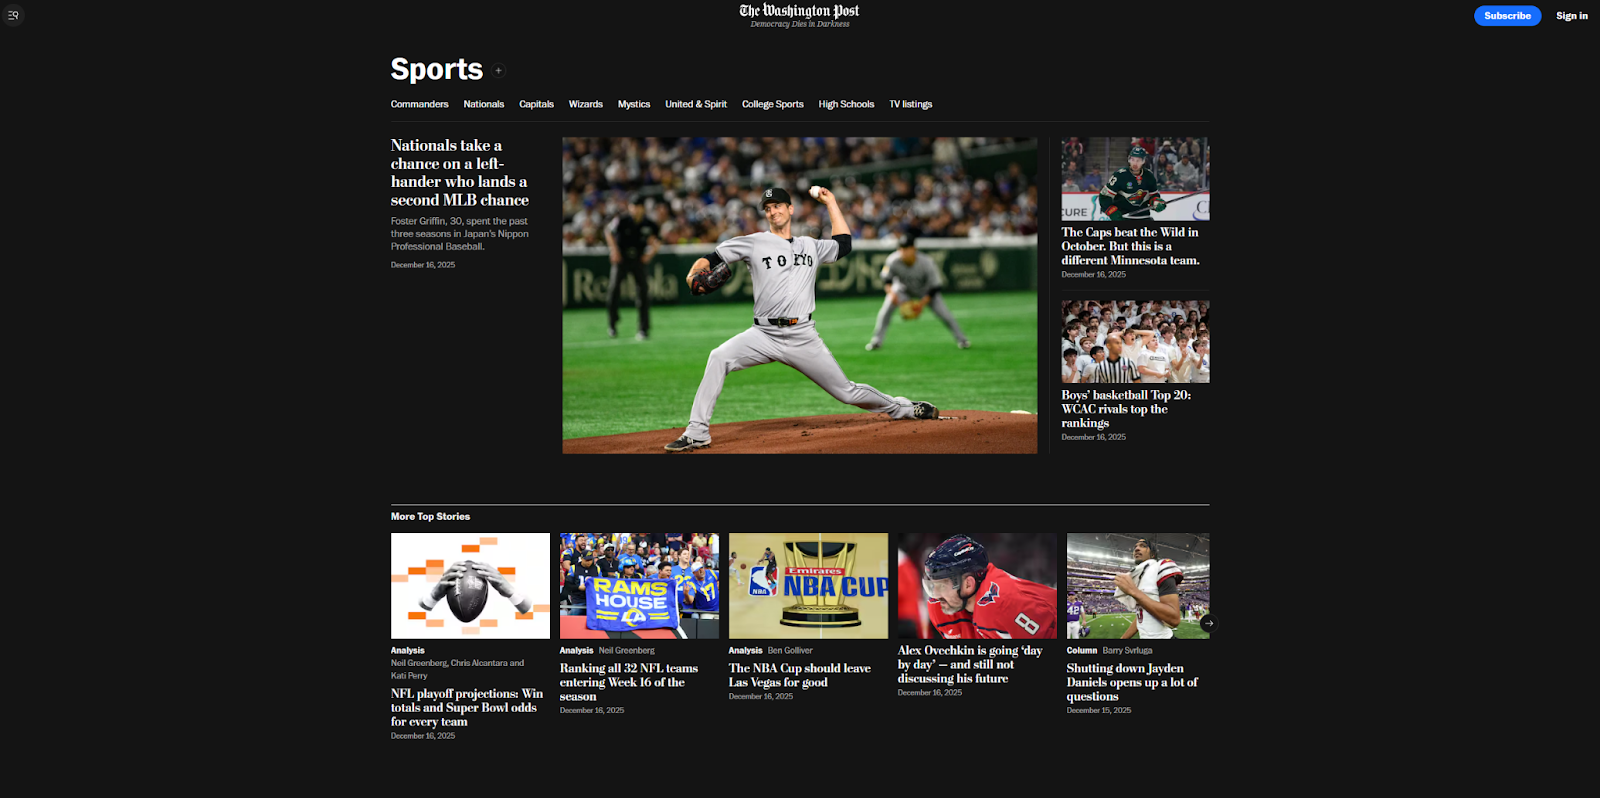Read NFL playoff projections article
This screenshot has height=798, width=1600.
(467, 707)
